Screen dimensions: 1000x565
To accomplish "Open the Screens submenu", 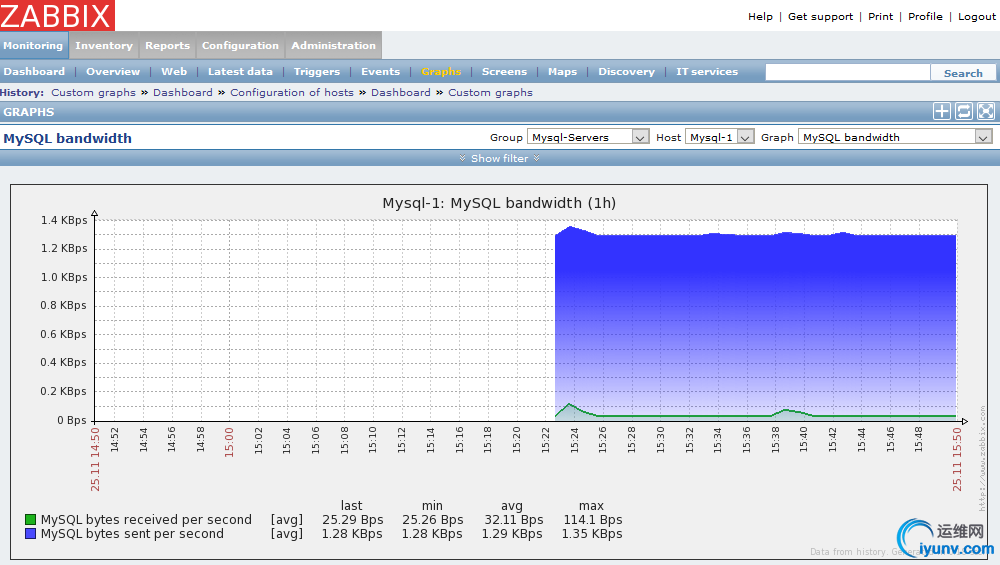I will (x=504, y=71).
